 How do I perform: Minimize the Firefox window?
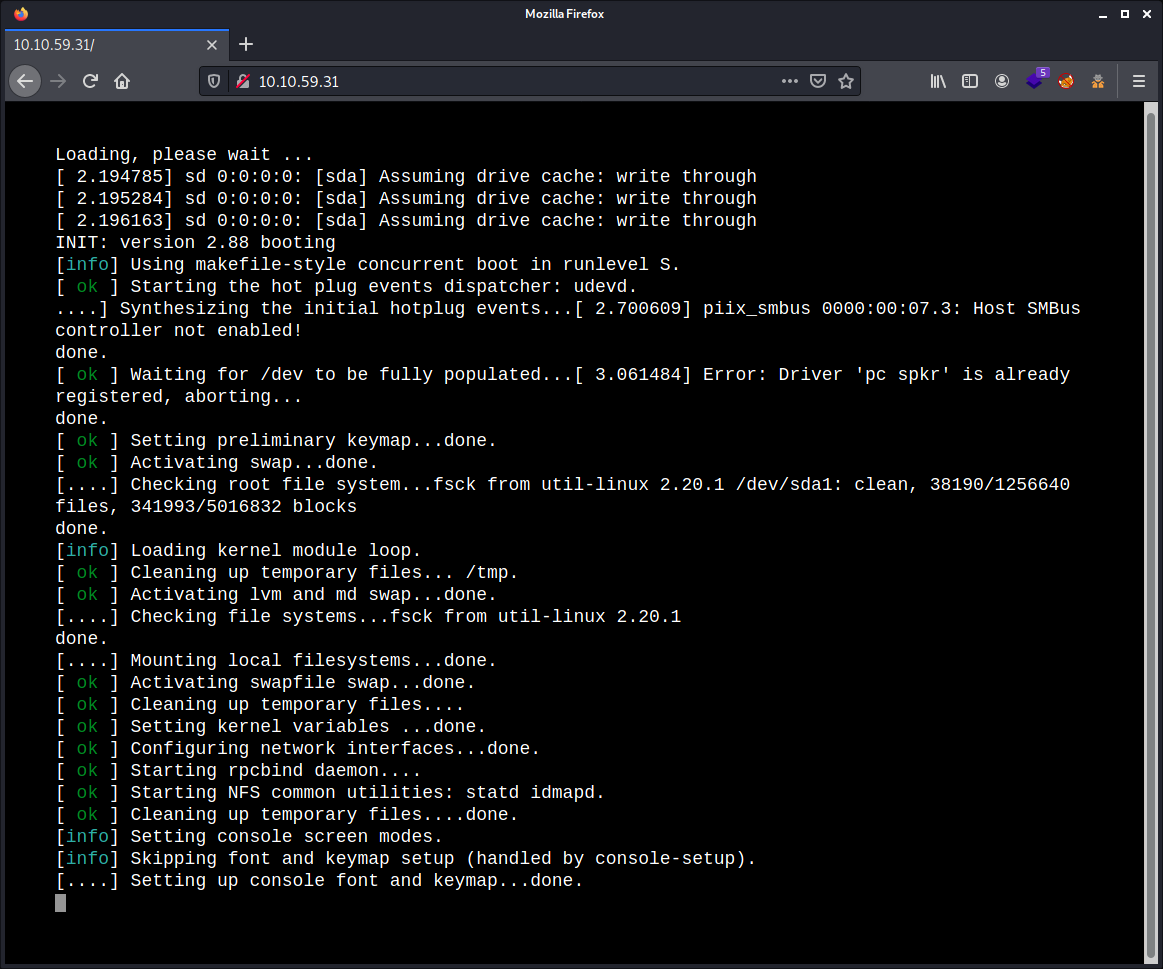pos(1103,14)
